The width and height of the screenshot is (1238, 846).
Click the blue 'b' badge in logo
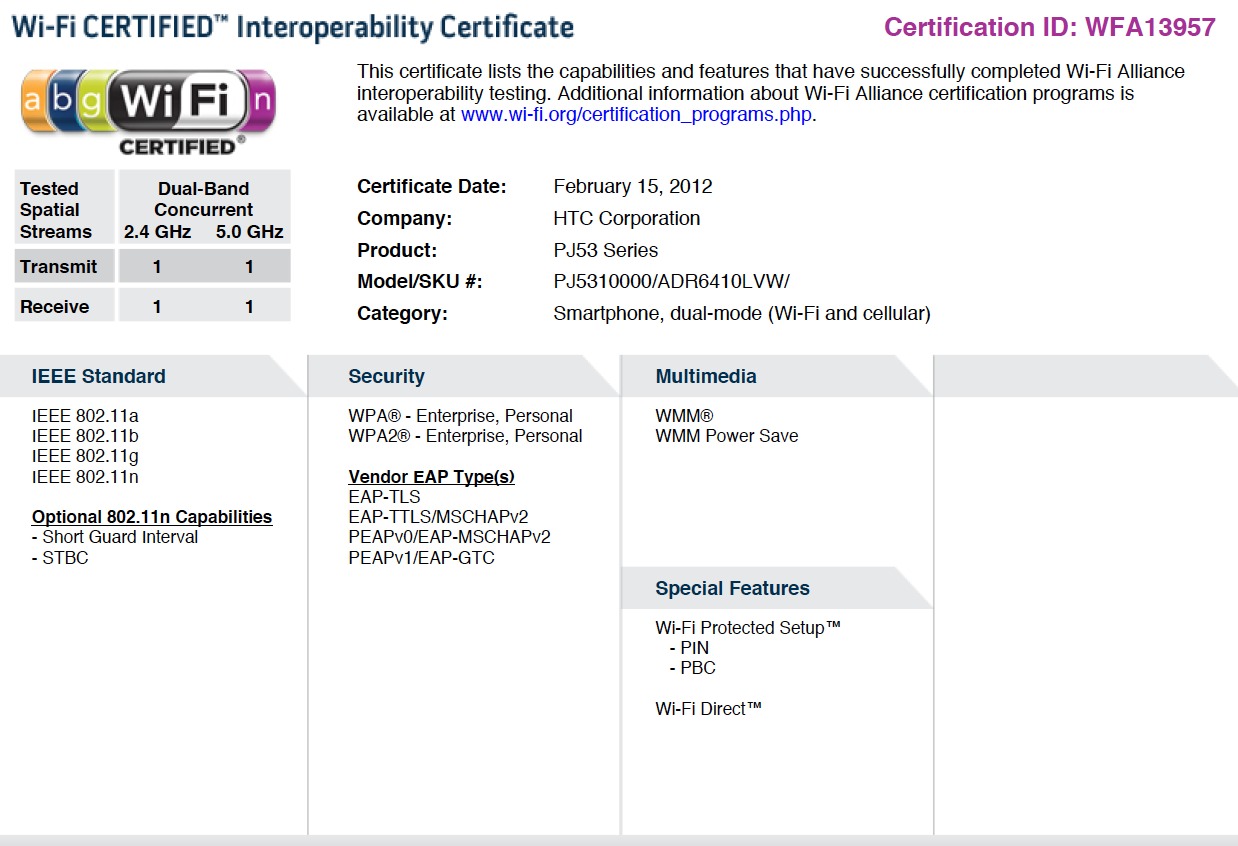(x=62, y=101)
